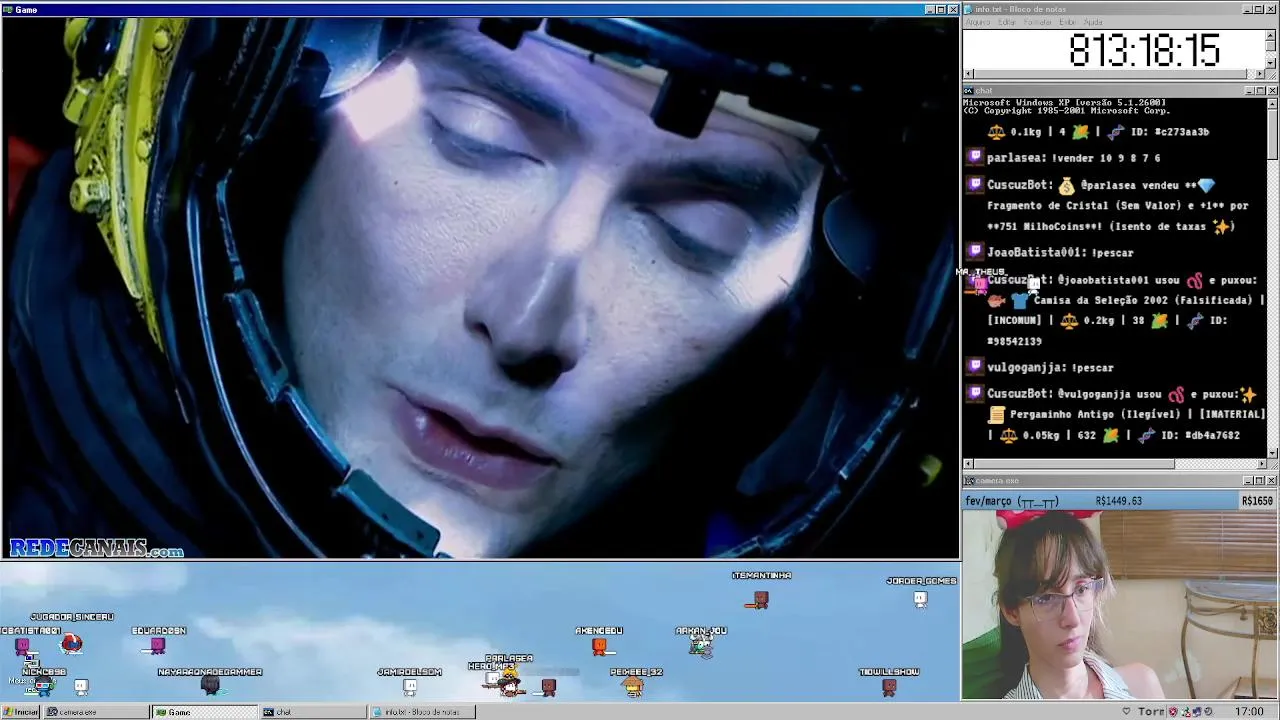Viewport: 1280px width, 720px height.
Task: Click JUGADOR_SINCERU character avatar
Action: (71, 643)
